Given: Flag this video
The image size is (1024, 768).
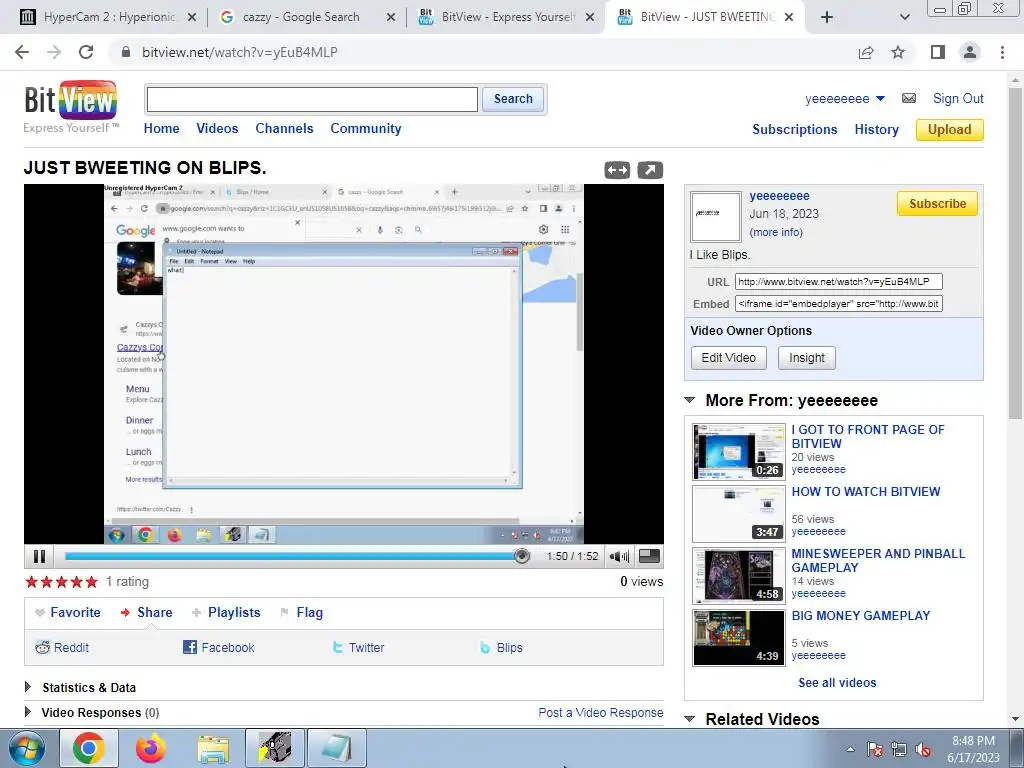Looking at the screenshot, I should coord(302,613).
